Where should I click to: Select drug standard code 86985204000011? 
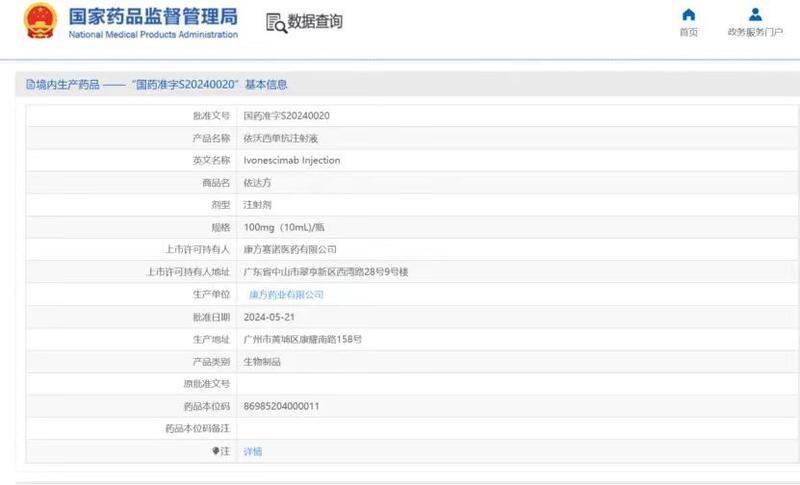[281, 406]
